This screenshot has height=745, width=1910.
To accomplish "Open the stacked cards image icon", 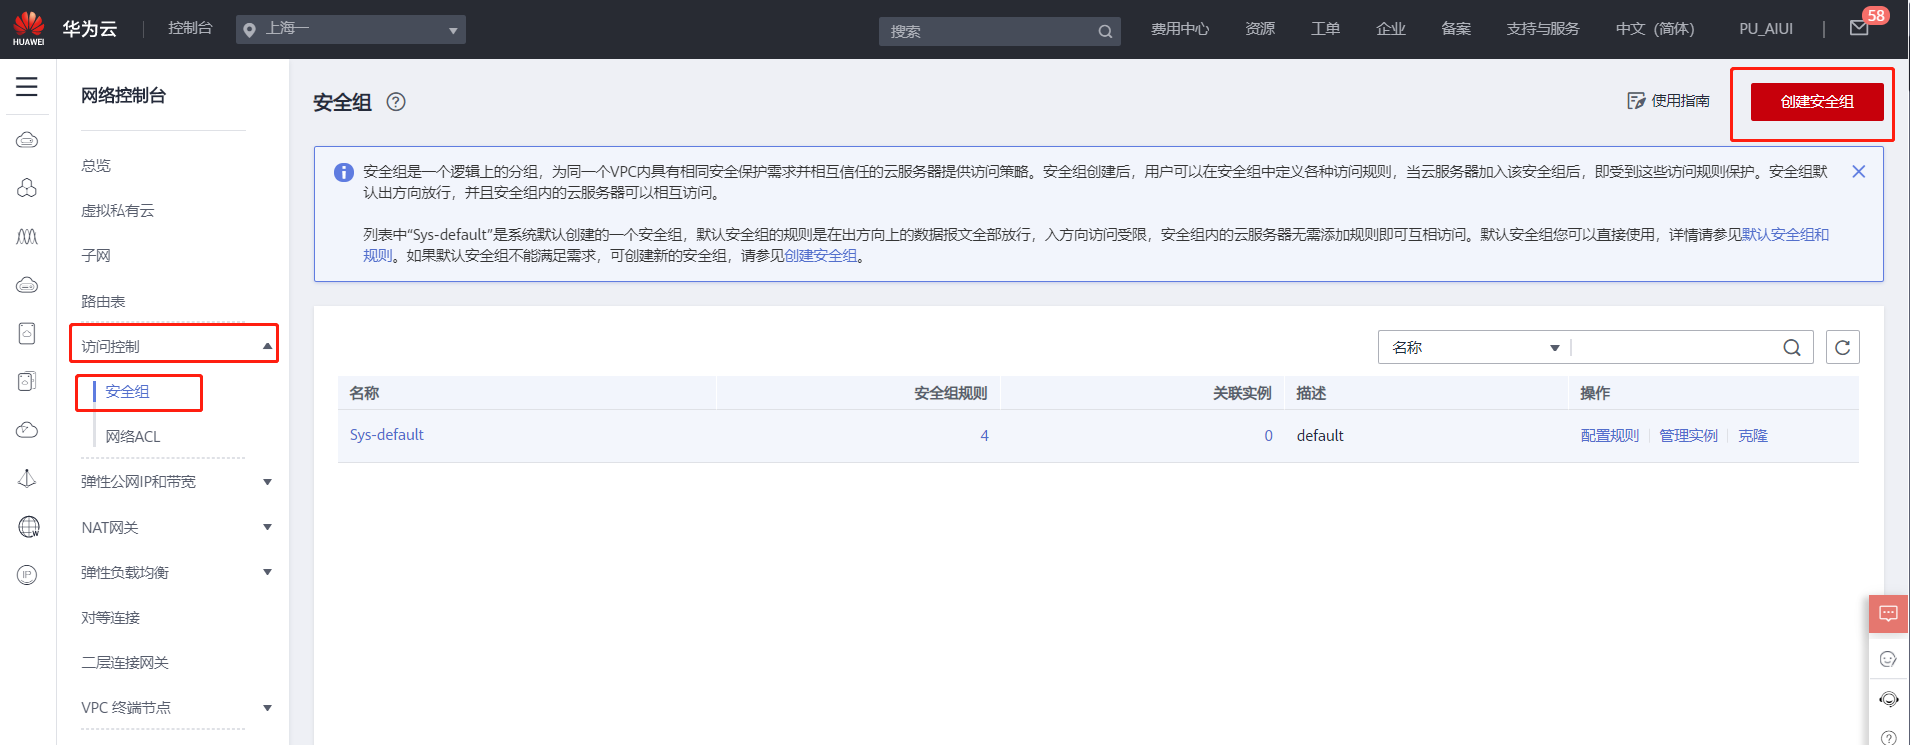I will 27,381.
